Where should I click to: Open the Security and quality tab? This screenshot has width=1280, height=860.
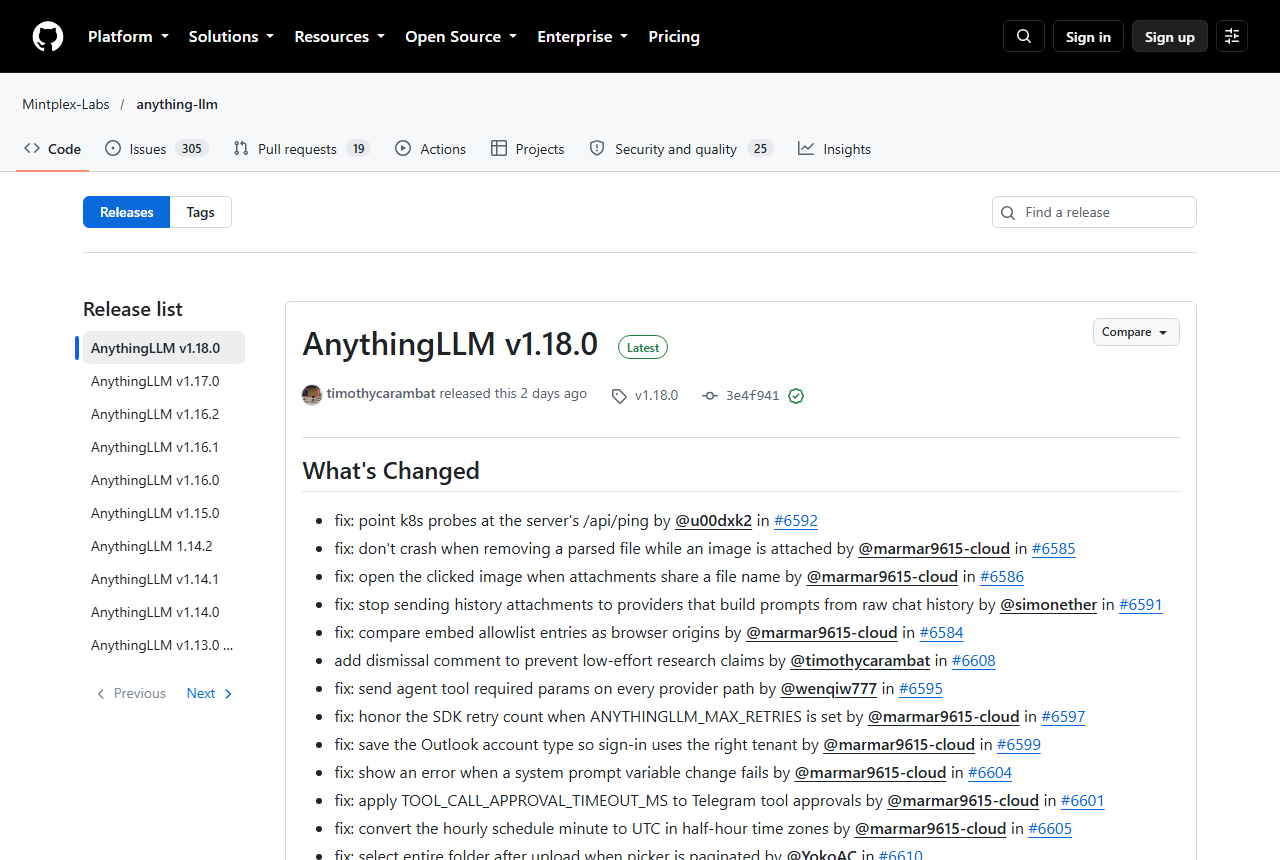(681, 149)
